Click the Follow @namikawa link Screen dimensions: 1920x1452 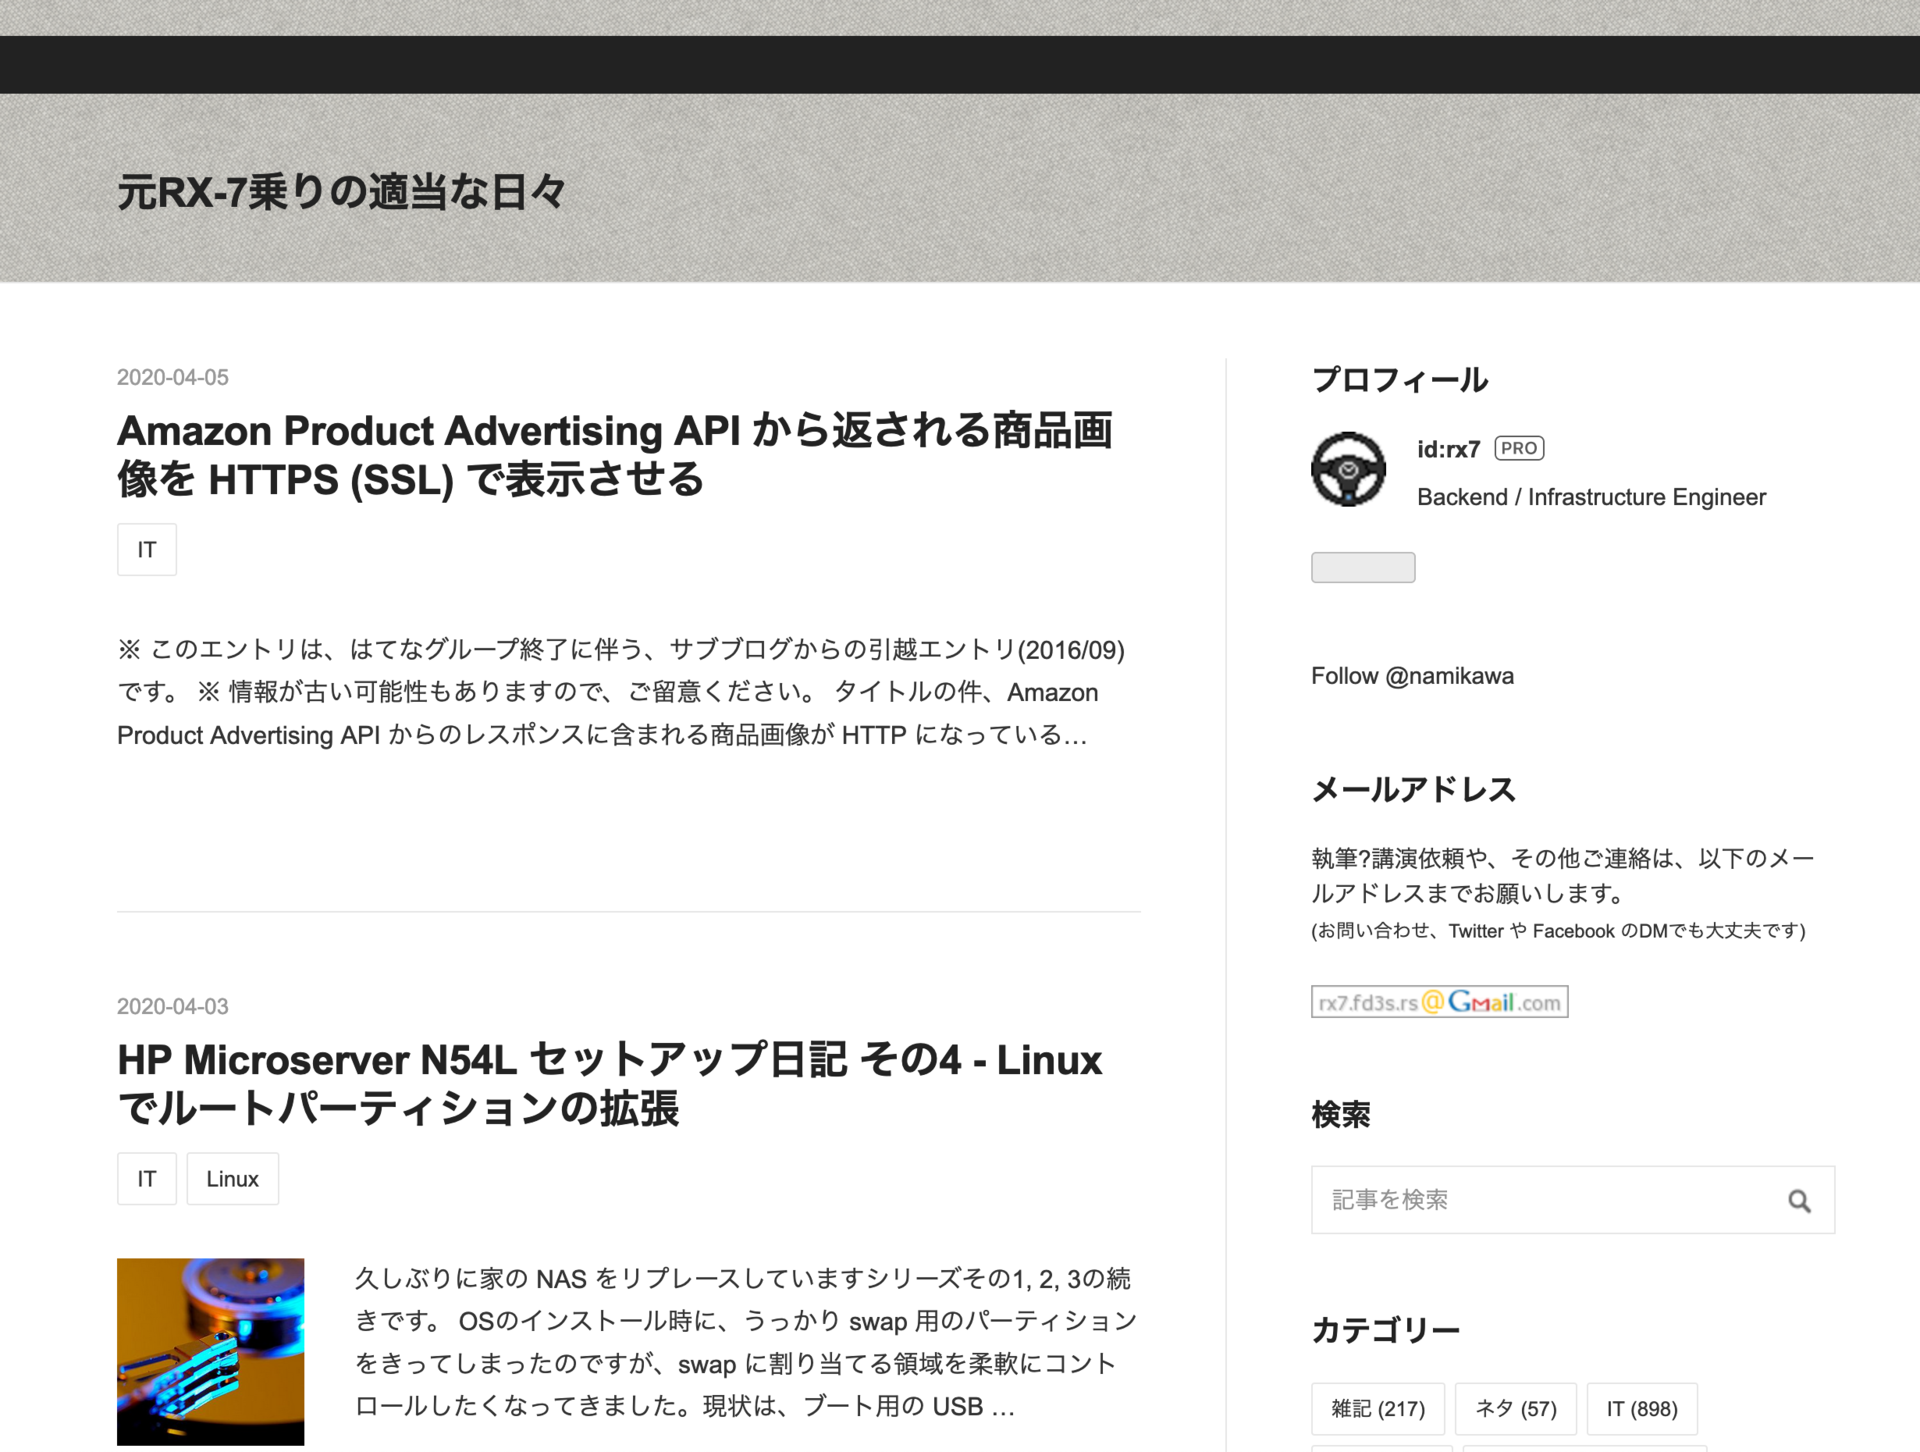click(1412, 676)
